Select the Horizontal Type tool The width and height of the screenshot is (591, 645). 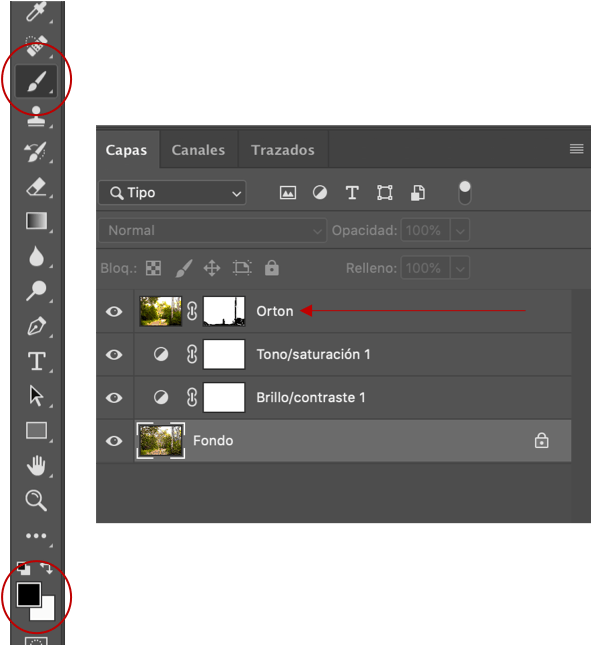pyautogui.click(x=36, y=361)
